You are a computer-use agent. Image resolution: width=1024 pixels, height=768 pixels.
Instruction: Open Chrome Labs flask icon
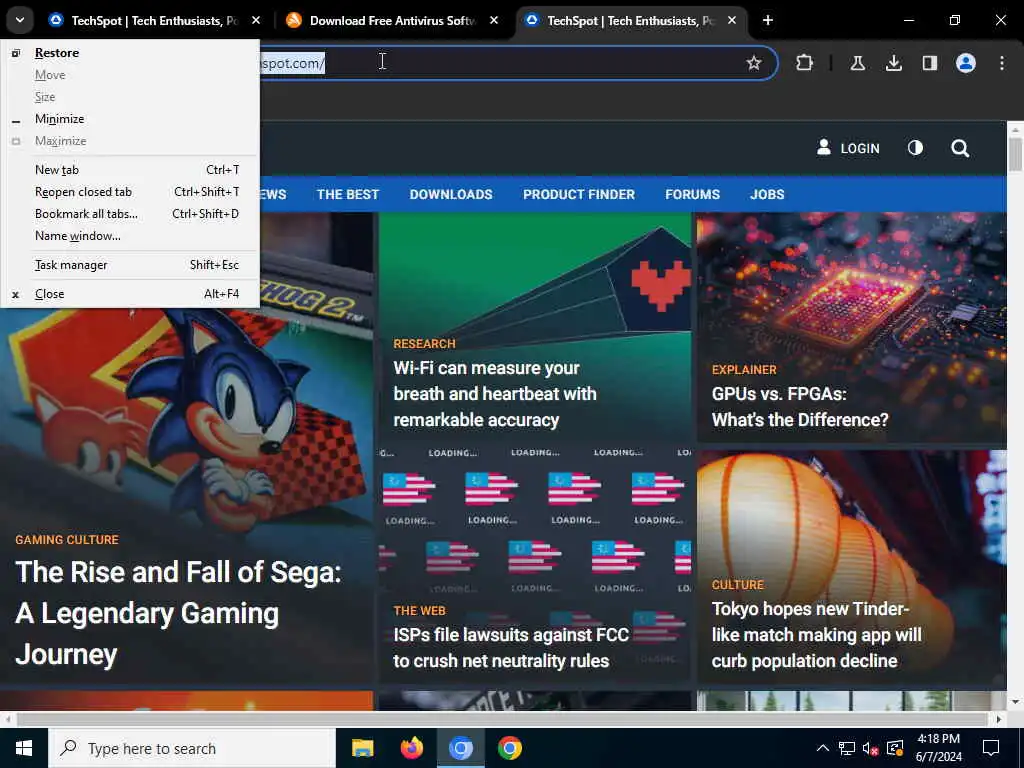(857, 63)
